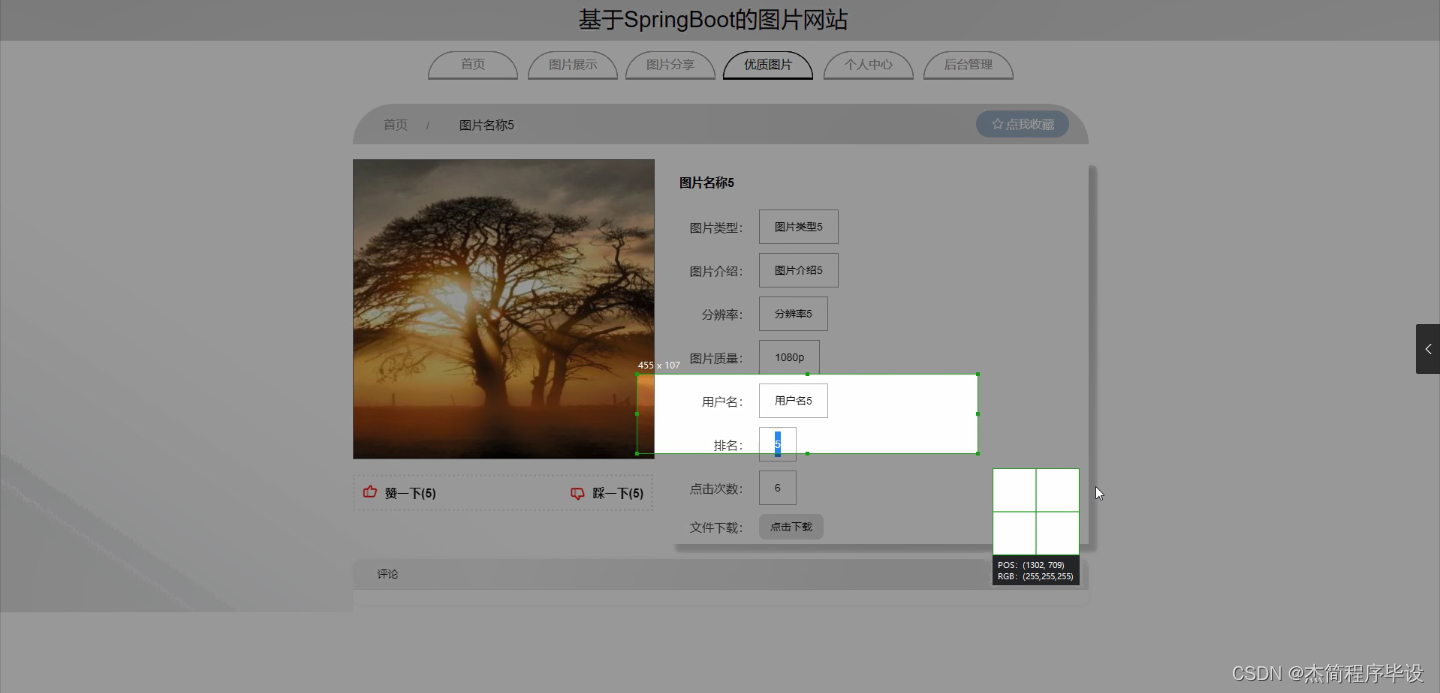Click the click-count value 6

(x=778, y=488)
